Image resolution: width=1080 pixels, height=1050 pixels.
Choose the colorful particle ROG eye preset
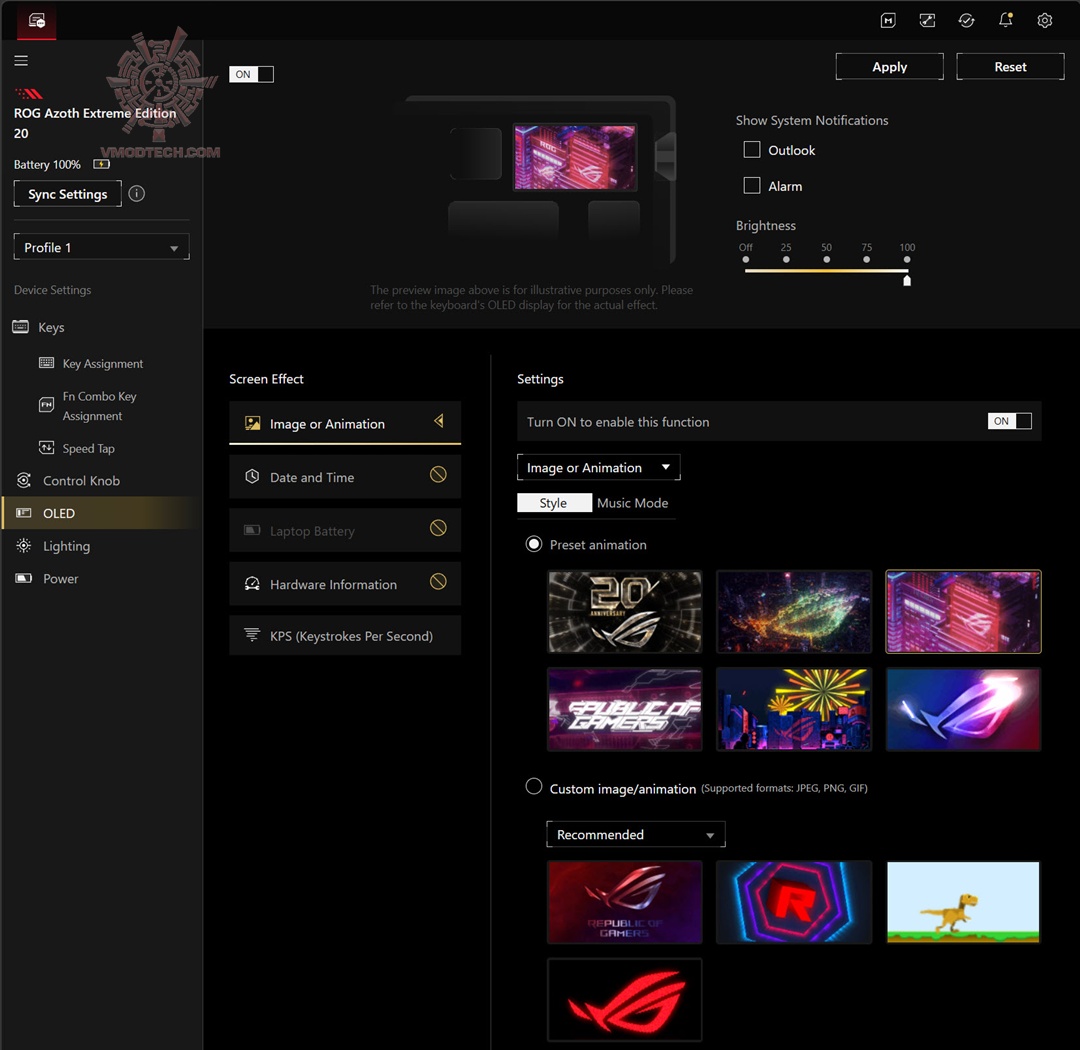[794, 611]
